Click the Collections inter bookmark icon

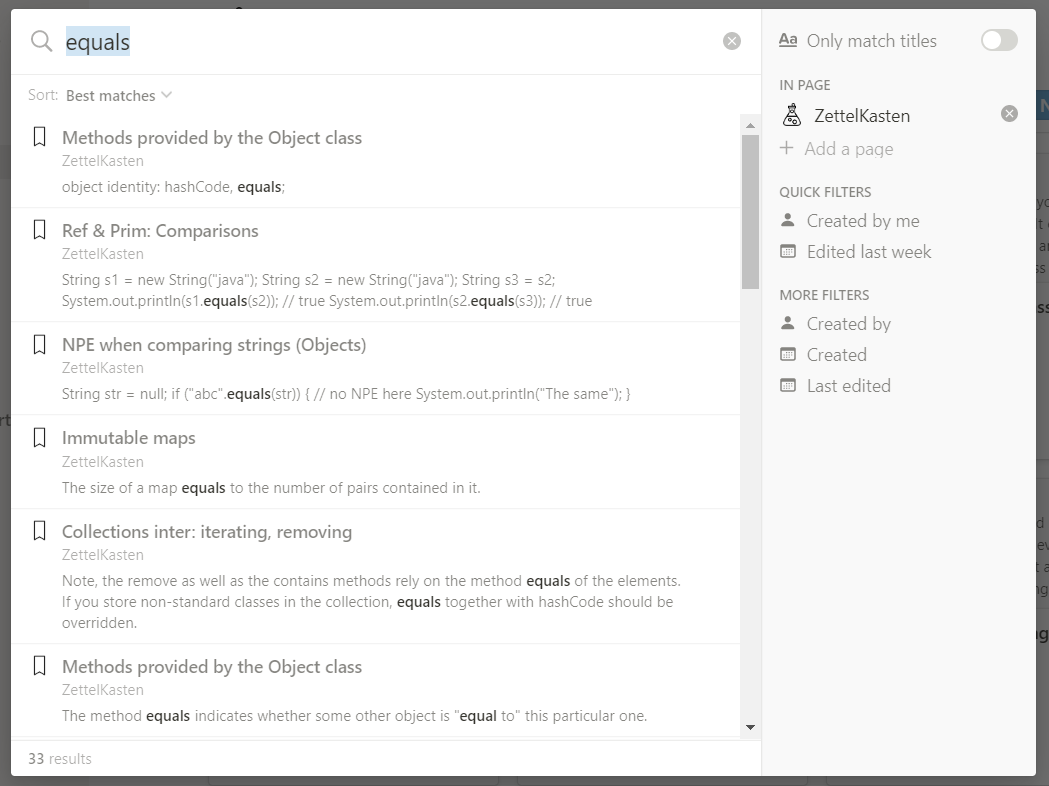[40, 531]
